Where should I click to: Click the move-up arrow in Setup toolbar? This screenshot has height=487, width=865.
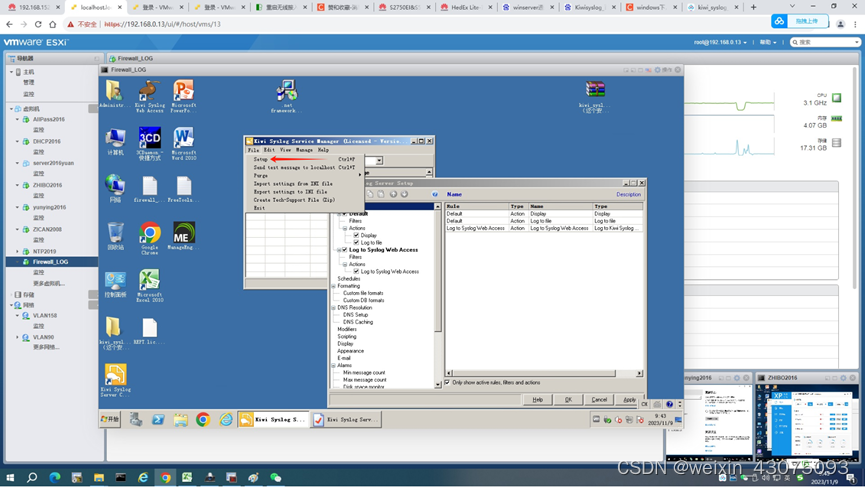(393, 194)
